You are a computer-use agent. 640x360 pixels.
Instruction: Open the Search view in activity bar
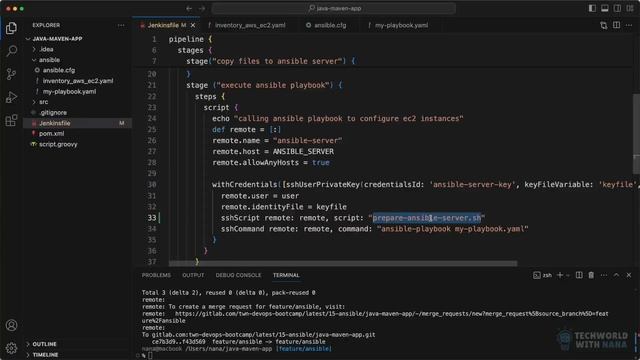11,51
